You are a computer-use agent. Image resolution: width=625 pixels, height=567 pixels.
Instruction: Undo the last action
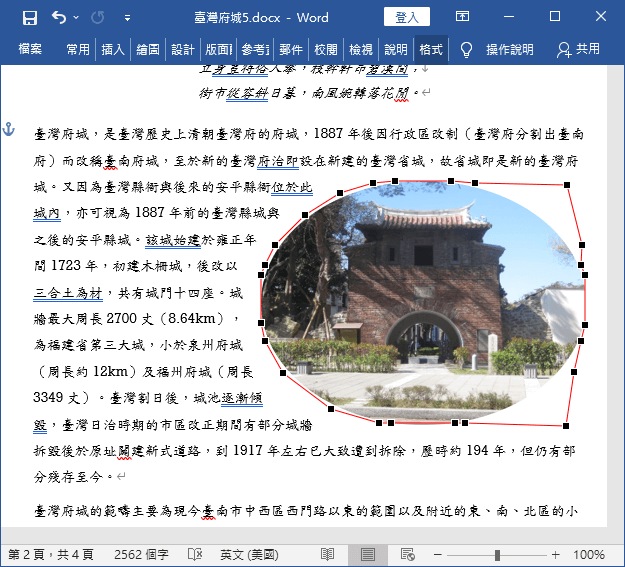(x=59, y=18)
